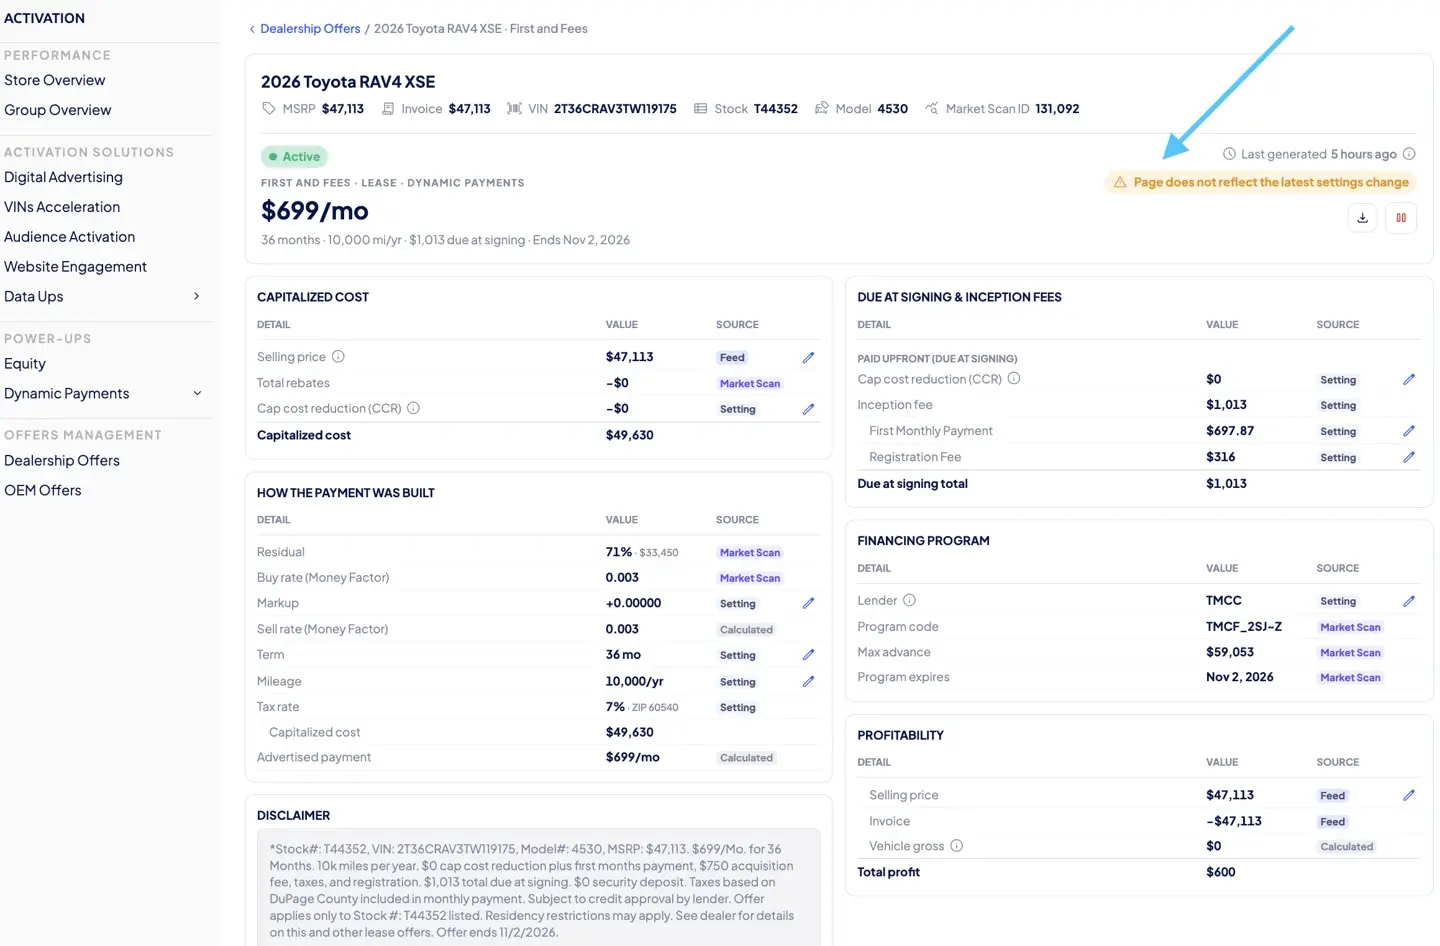Open Website Engagement page
Screen dimensions: 1440x946
coord(75,267)
